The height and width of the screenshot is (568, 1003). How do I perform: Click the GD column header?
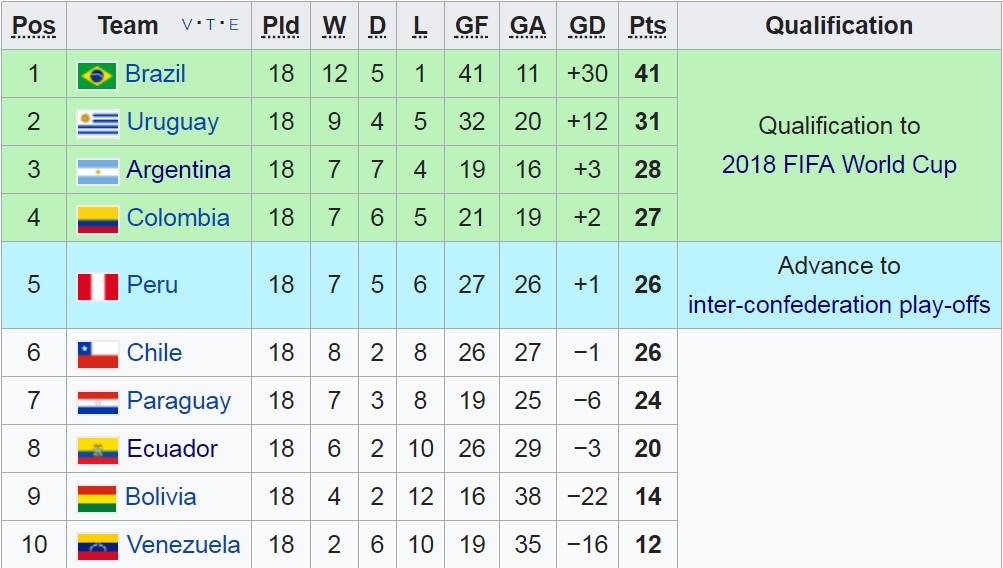[587, 26]
